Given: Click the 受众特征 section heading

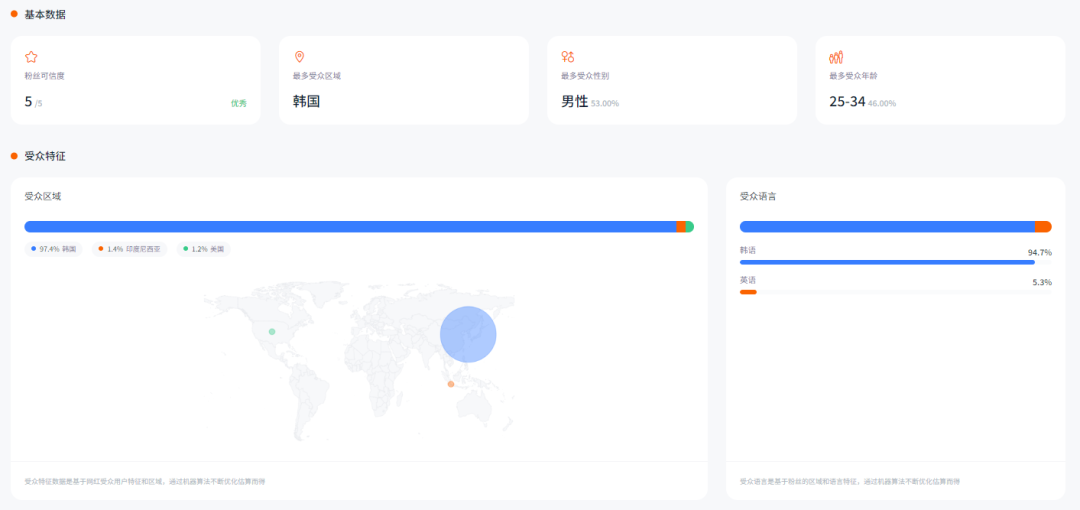Looking at the screenshot, I should point(45,156).
